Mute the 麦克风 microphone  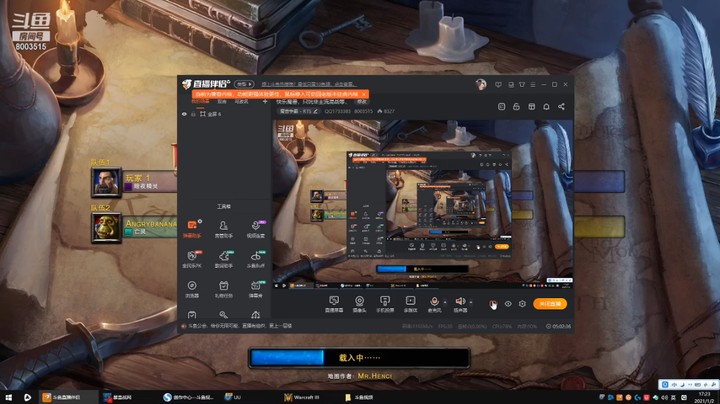434,303
